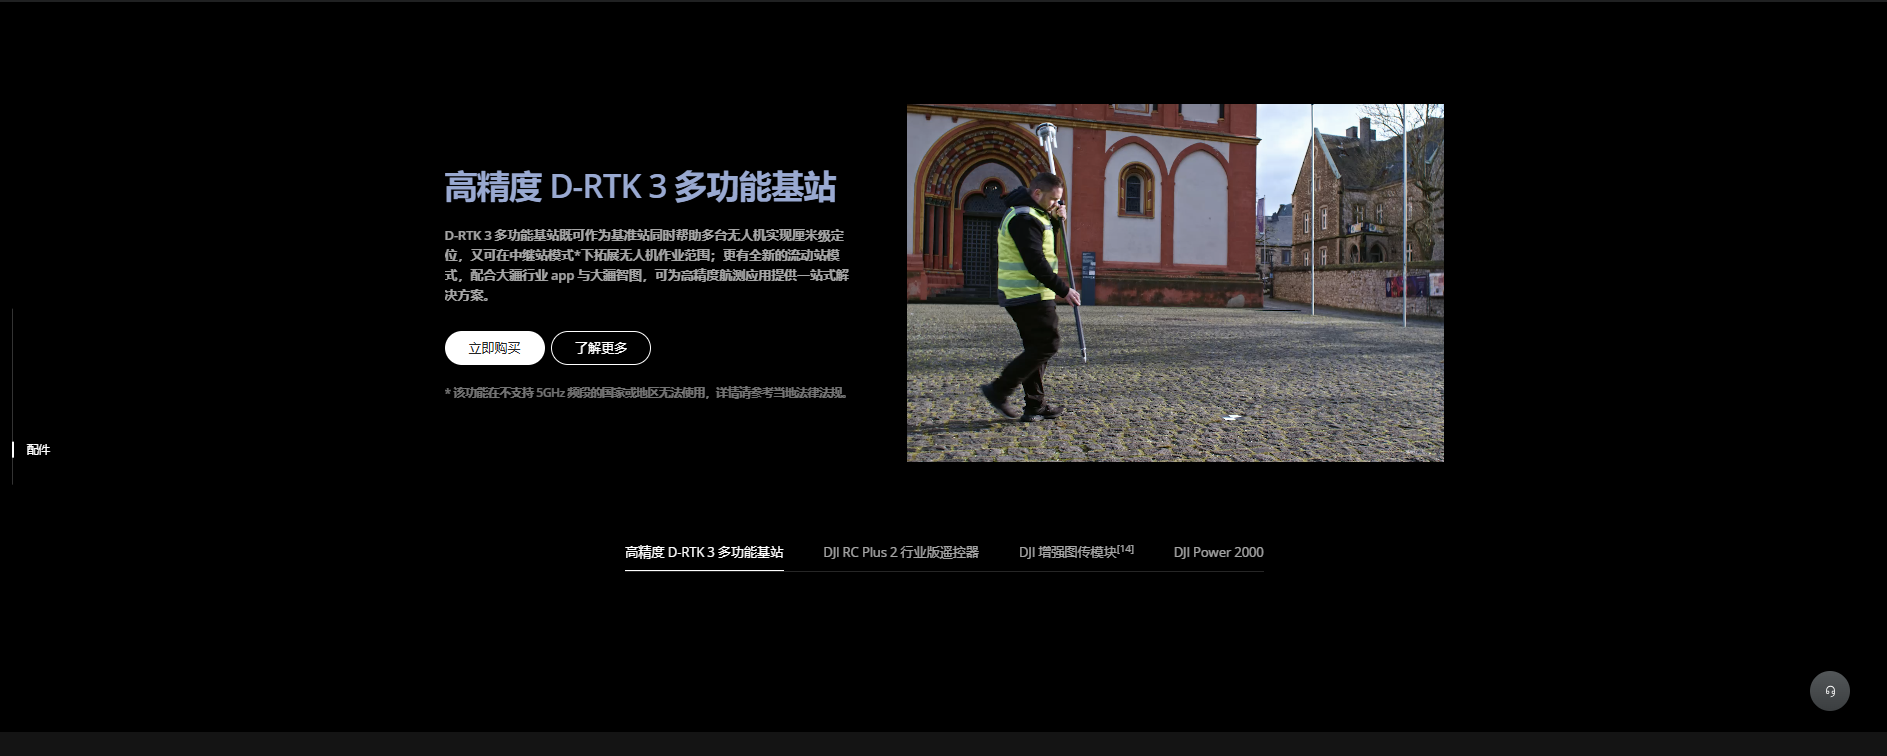Open the headset customer support chat

[1829, 690]
